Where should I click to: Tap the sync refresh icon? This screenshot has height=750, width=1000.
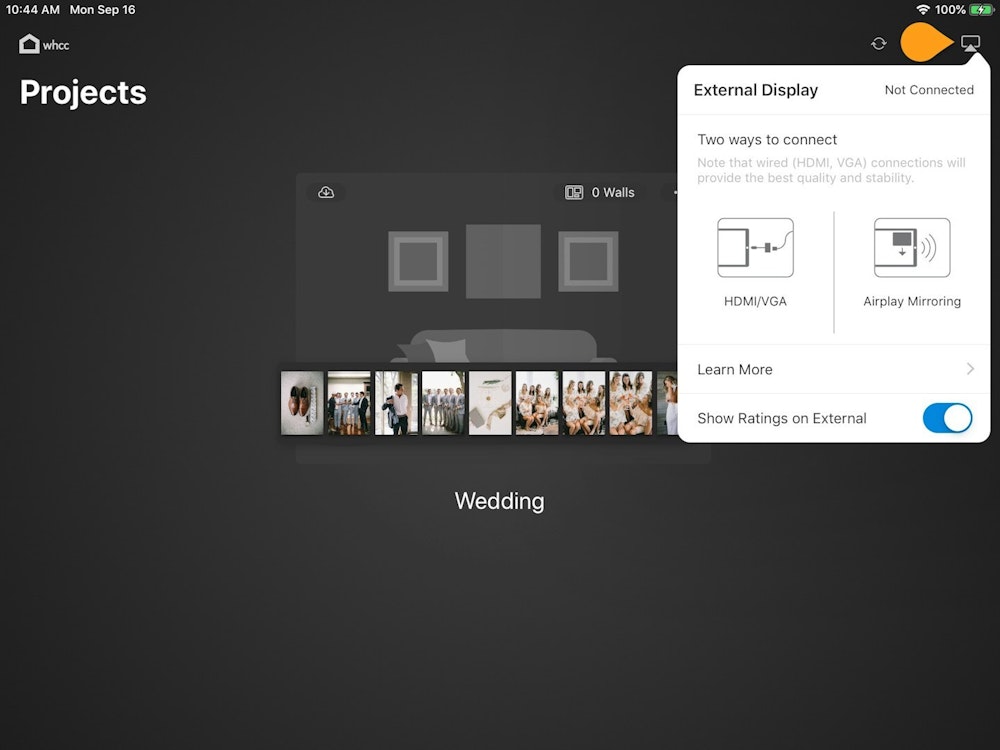coord(878,43)
